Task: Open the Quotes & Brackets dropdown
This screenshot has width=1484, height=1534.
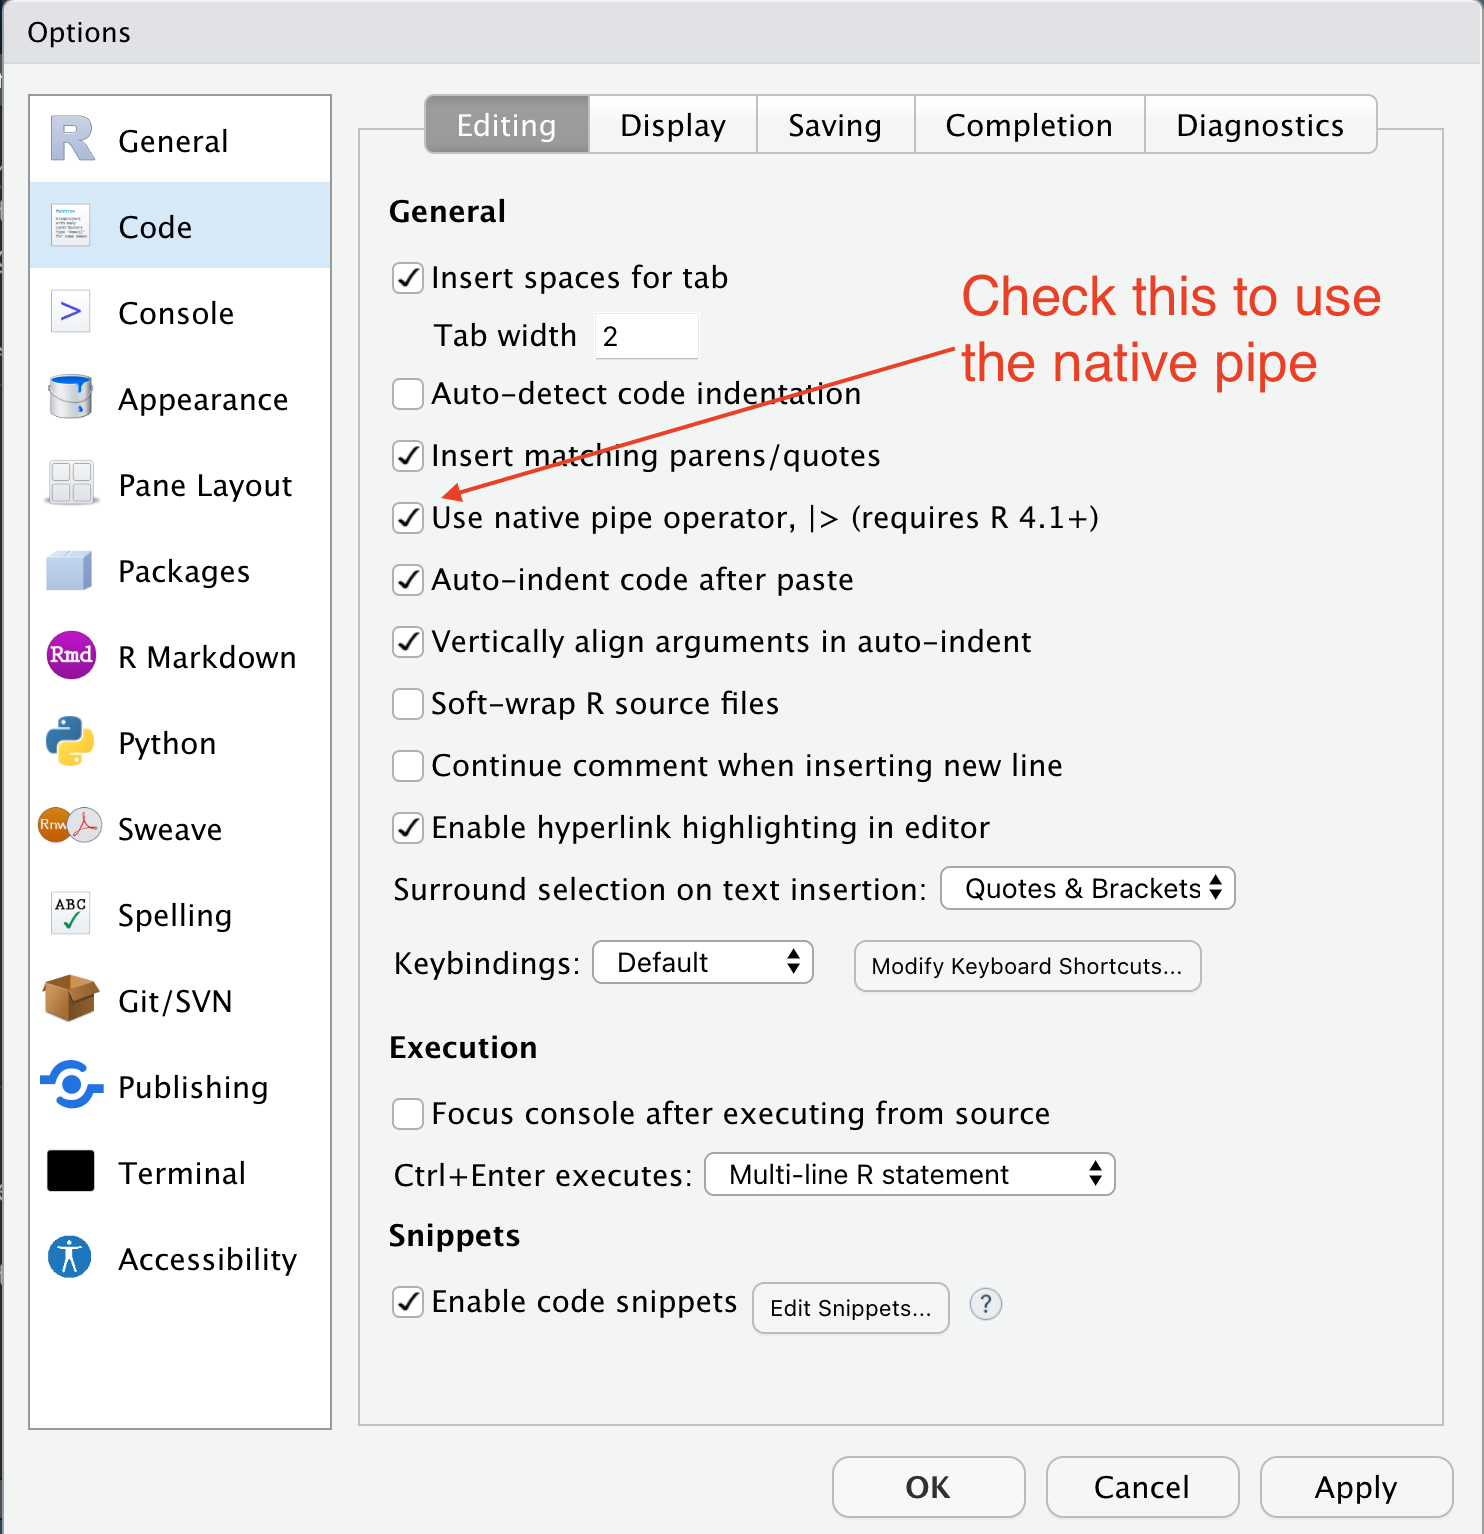Action: tap(1087, 889)
